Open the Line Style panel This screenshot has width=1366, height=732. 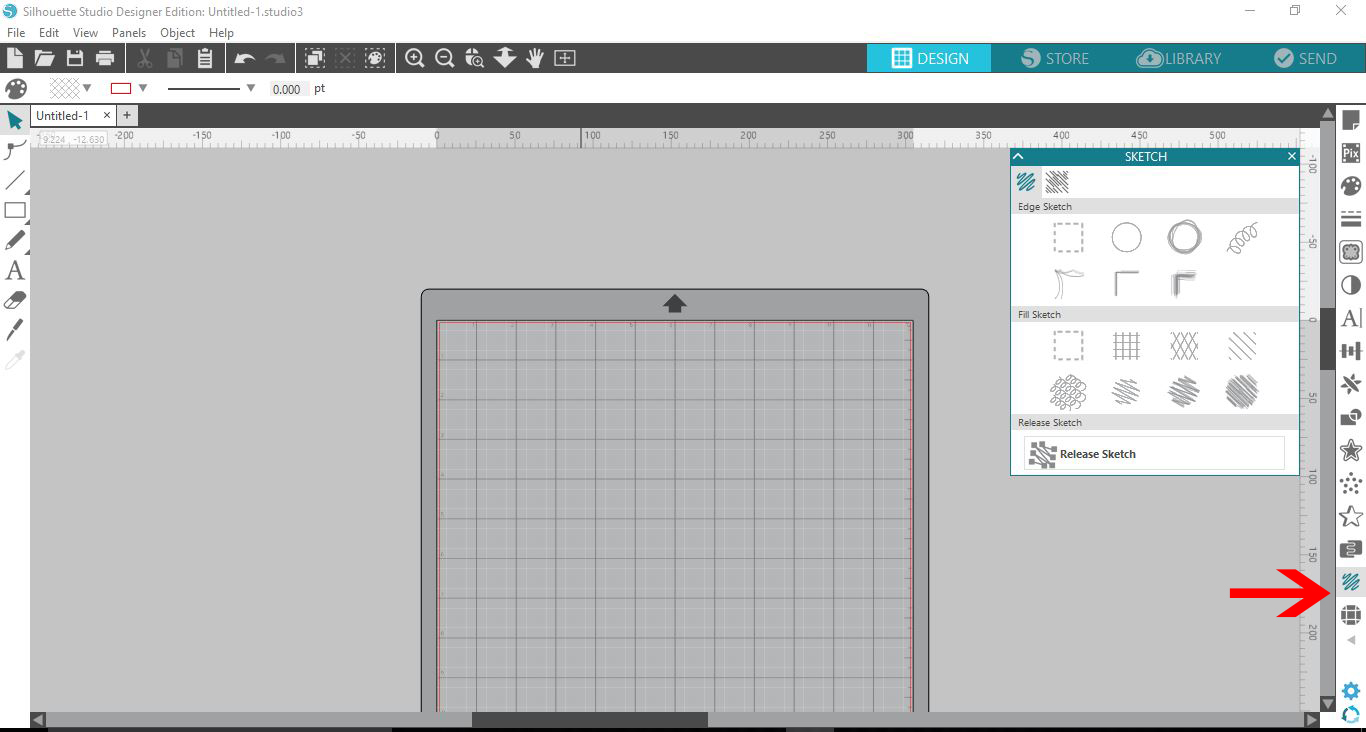[x=1351, y=220]
